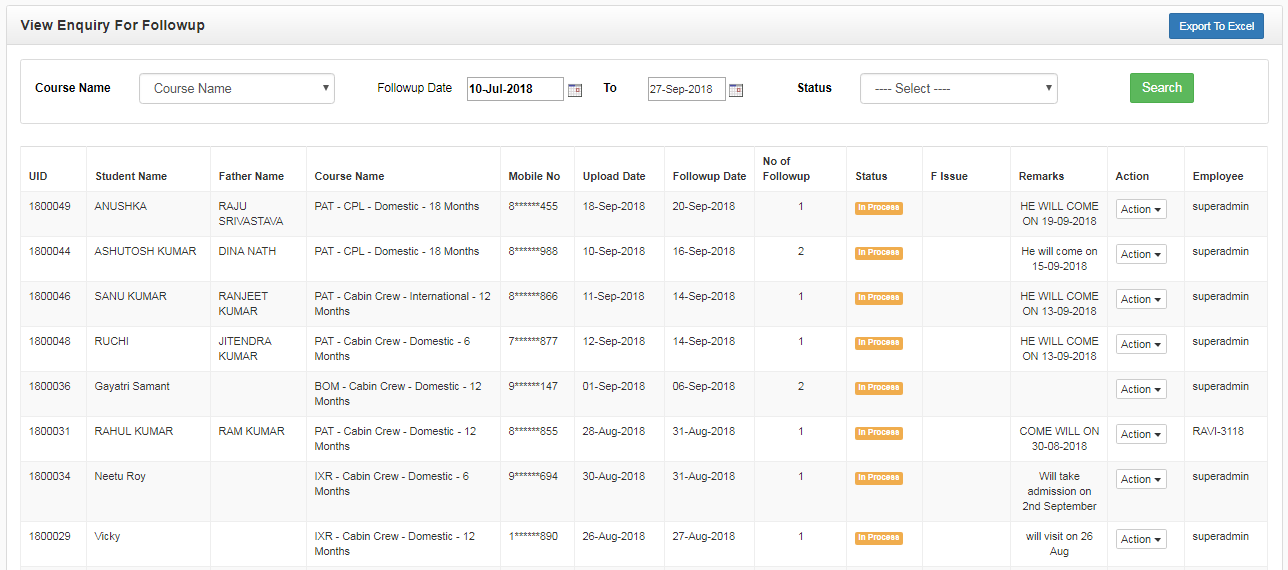Click the UID column header

[38, 176]
